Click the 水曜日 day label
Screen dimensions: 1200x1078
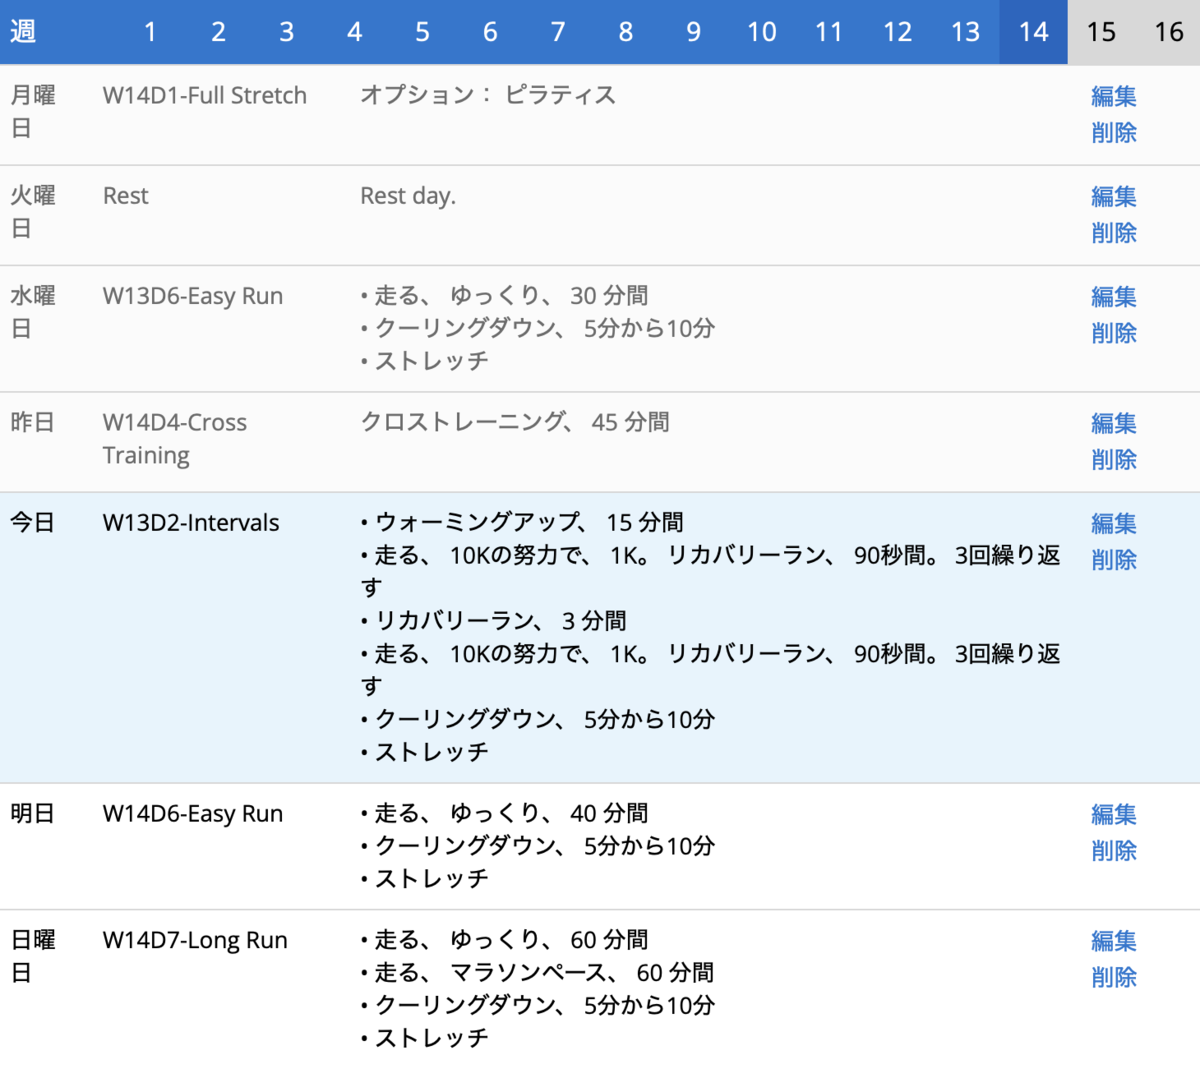click(x=32, y=312)
